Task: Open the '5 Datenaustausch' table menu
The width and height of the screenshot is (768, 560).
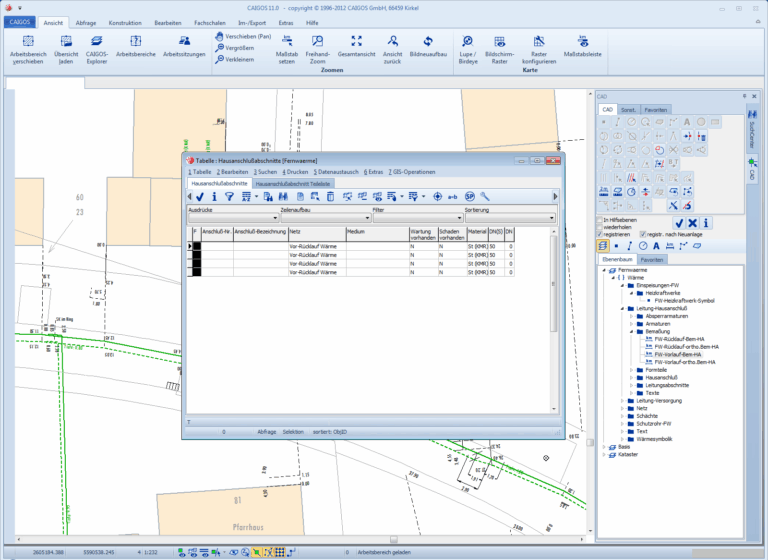Action: point(338,172)
